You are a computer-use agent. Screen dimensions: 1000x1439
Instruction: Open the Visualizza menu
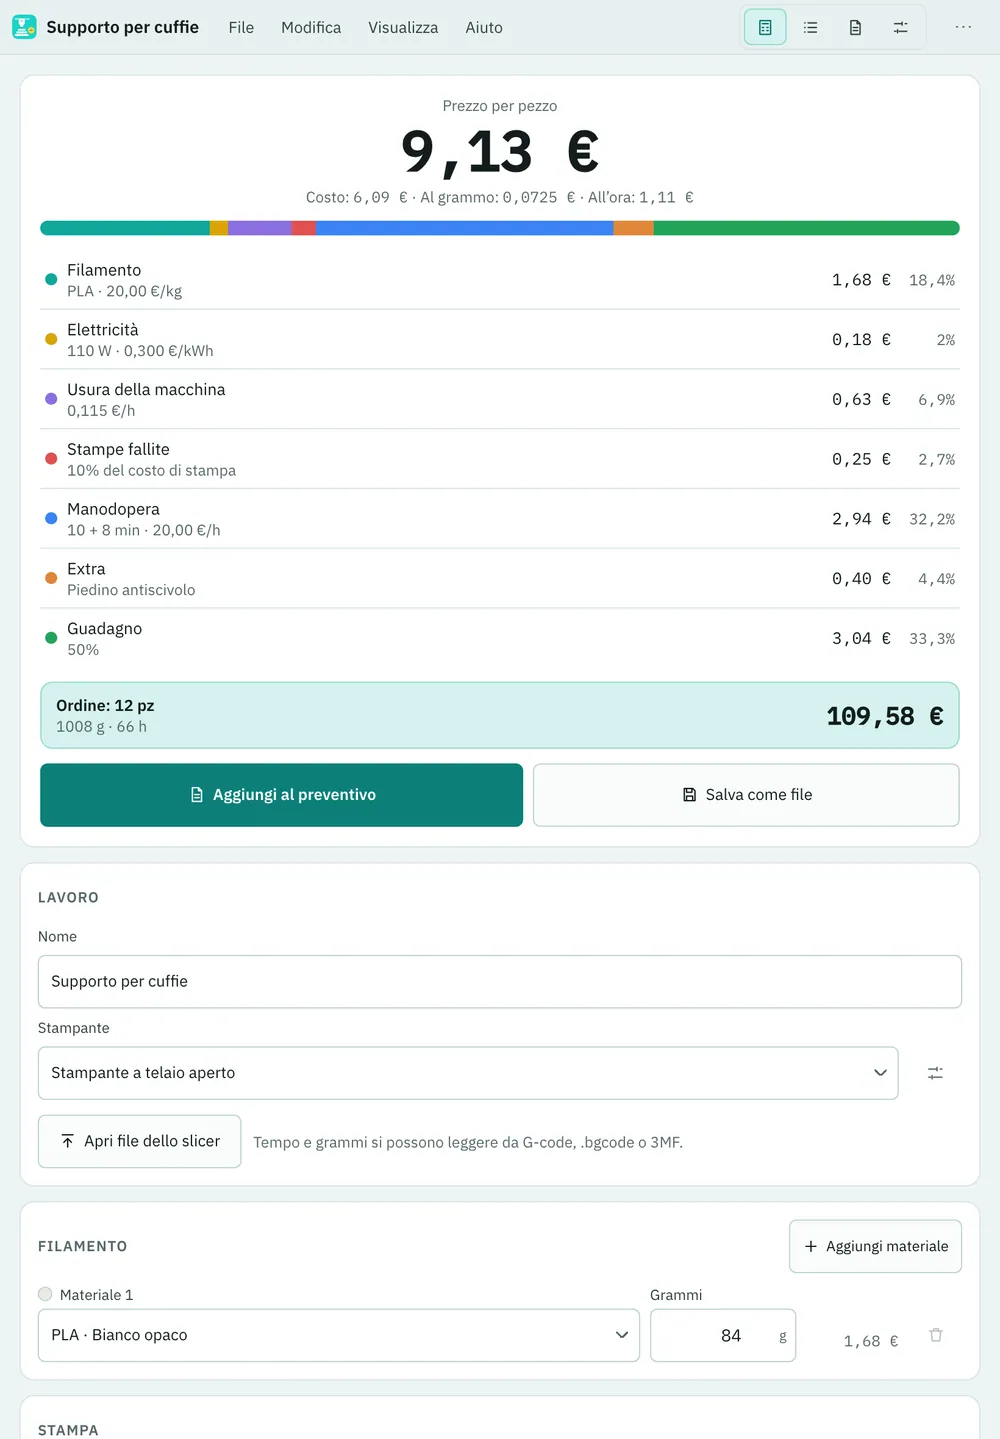click(x=403, y=27)
